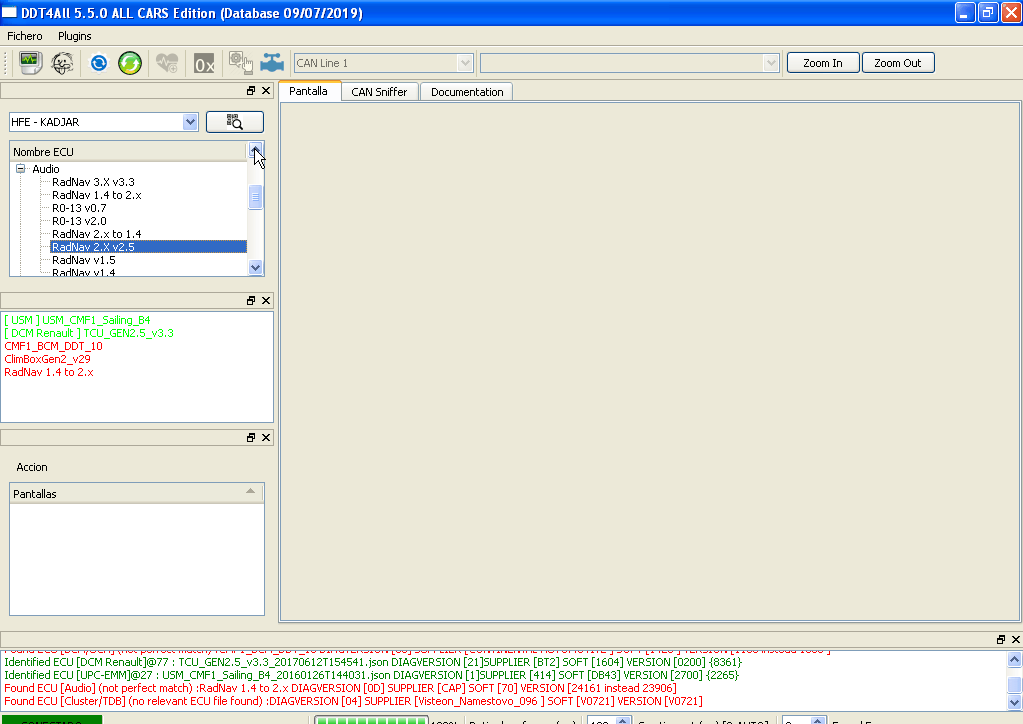
Task: Click the blue valve icon
Action: click(272, 63)
